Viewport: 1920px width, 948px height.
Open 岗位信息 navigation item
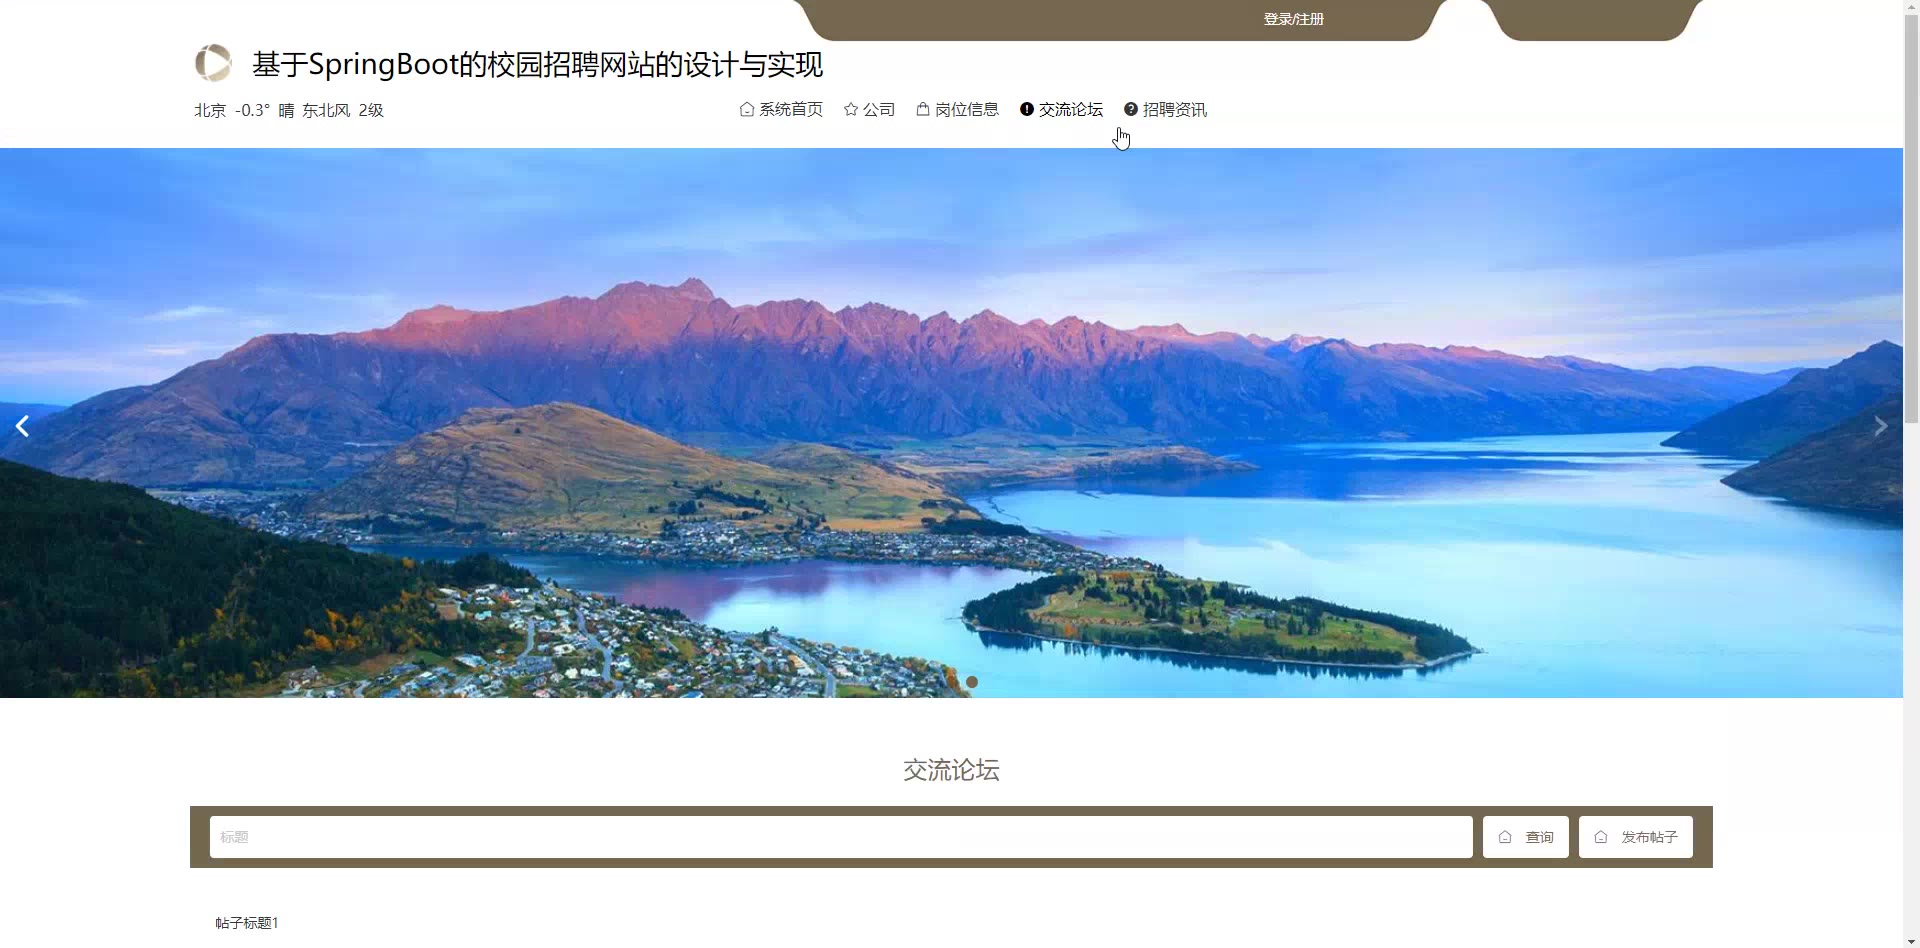pyautogui.click(x=957, y=109)
